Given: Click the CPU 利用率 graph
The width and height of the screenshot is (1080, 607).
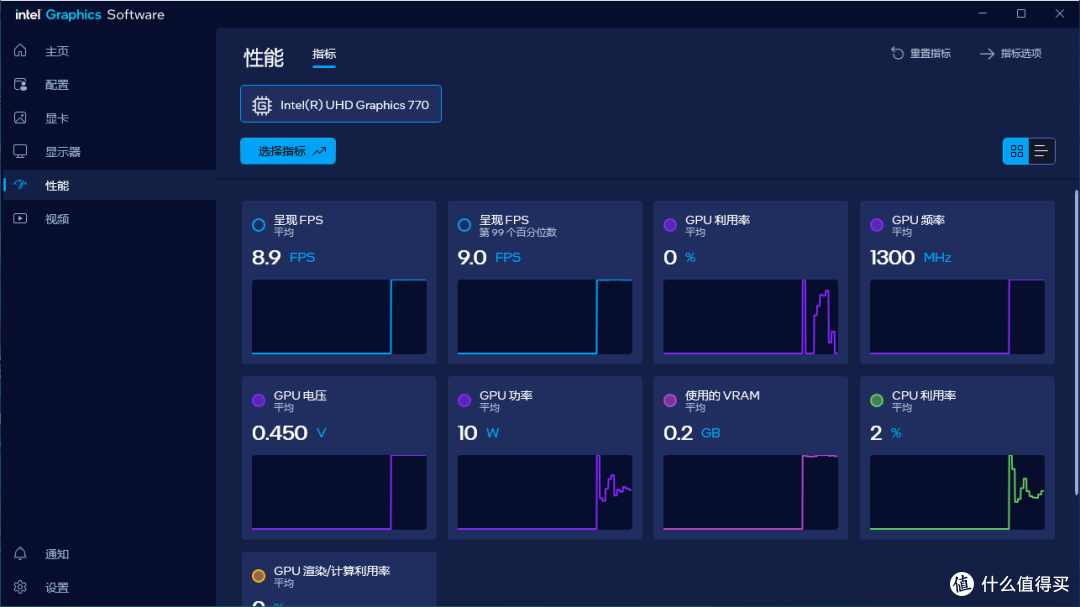Looking at the screenshot, I should (957, 492).
